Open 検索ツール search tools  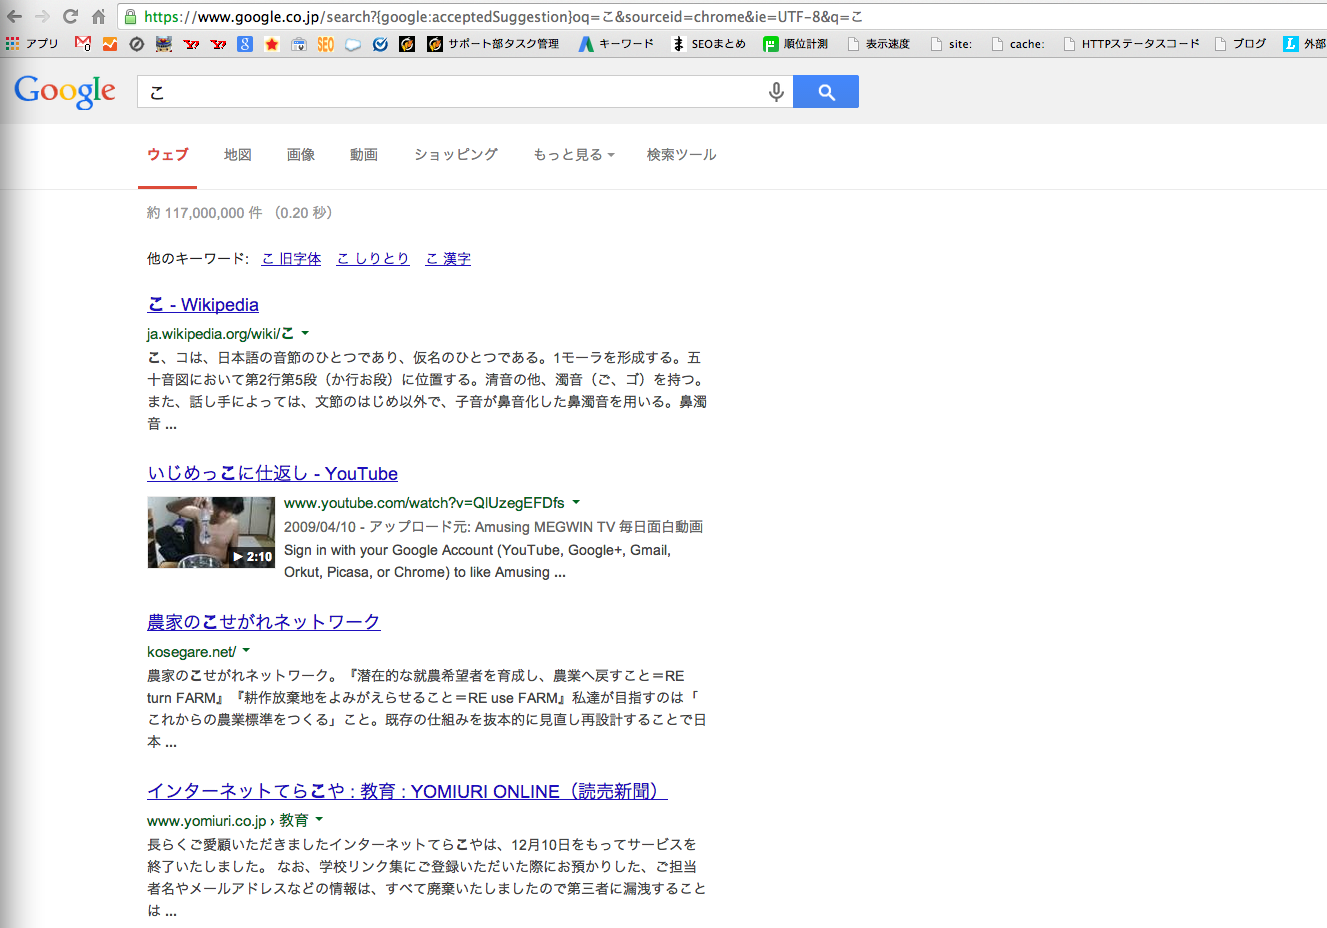[x=681, y=155]
